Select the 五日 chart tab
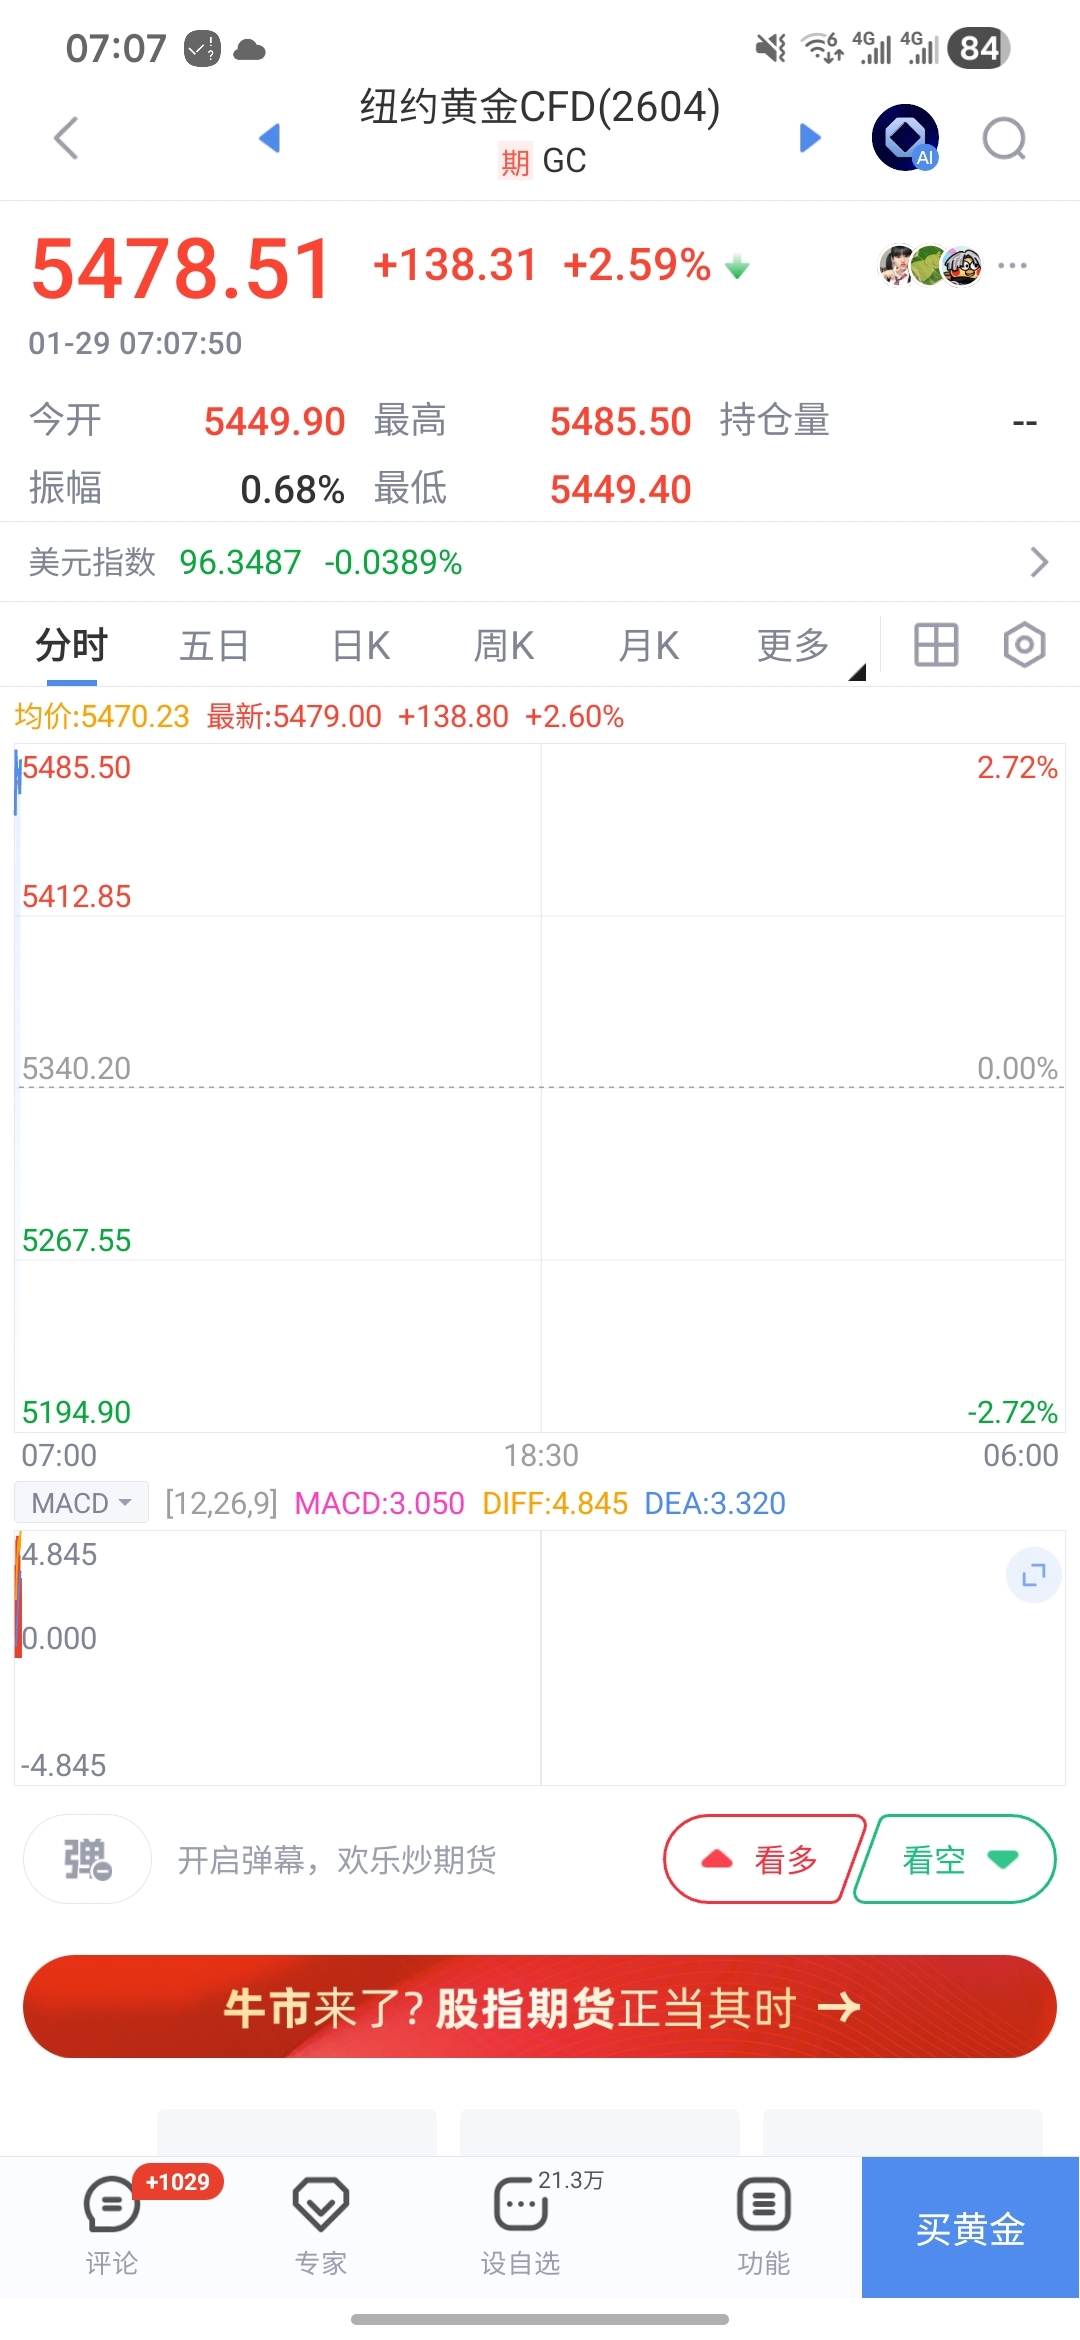Viewport: 1080px width, 2340px height. pyautogui.click(x=214, y=646)
